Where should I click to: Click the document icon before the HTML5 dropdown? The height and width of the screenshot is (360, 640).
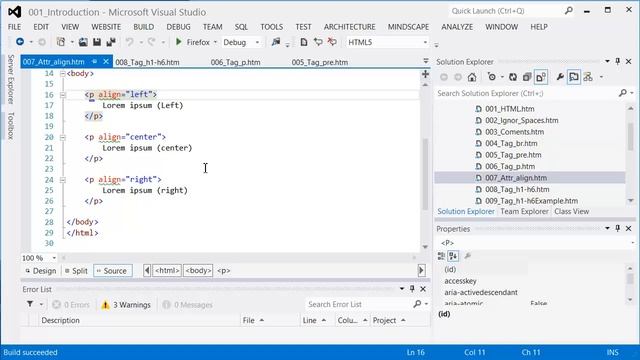(303, 42)
